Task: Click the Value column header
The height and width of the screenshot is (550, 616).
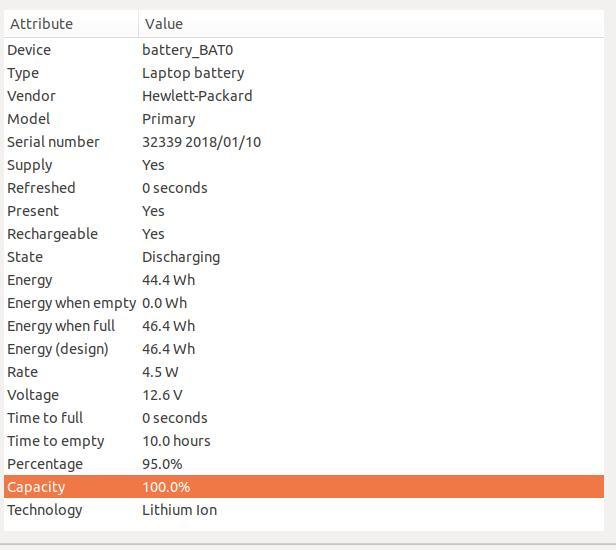Action: coord(371,24)
